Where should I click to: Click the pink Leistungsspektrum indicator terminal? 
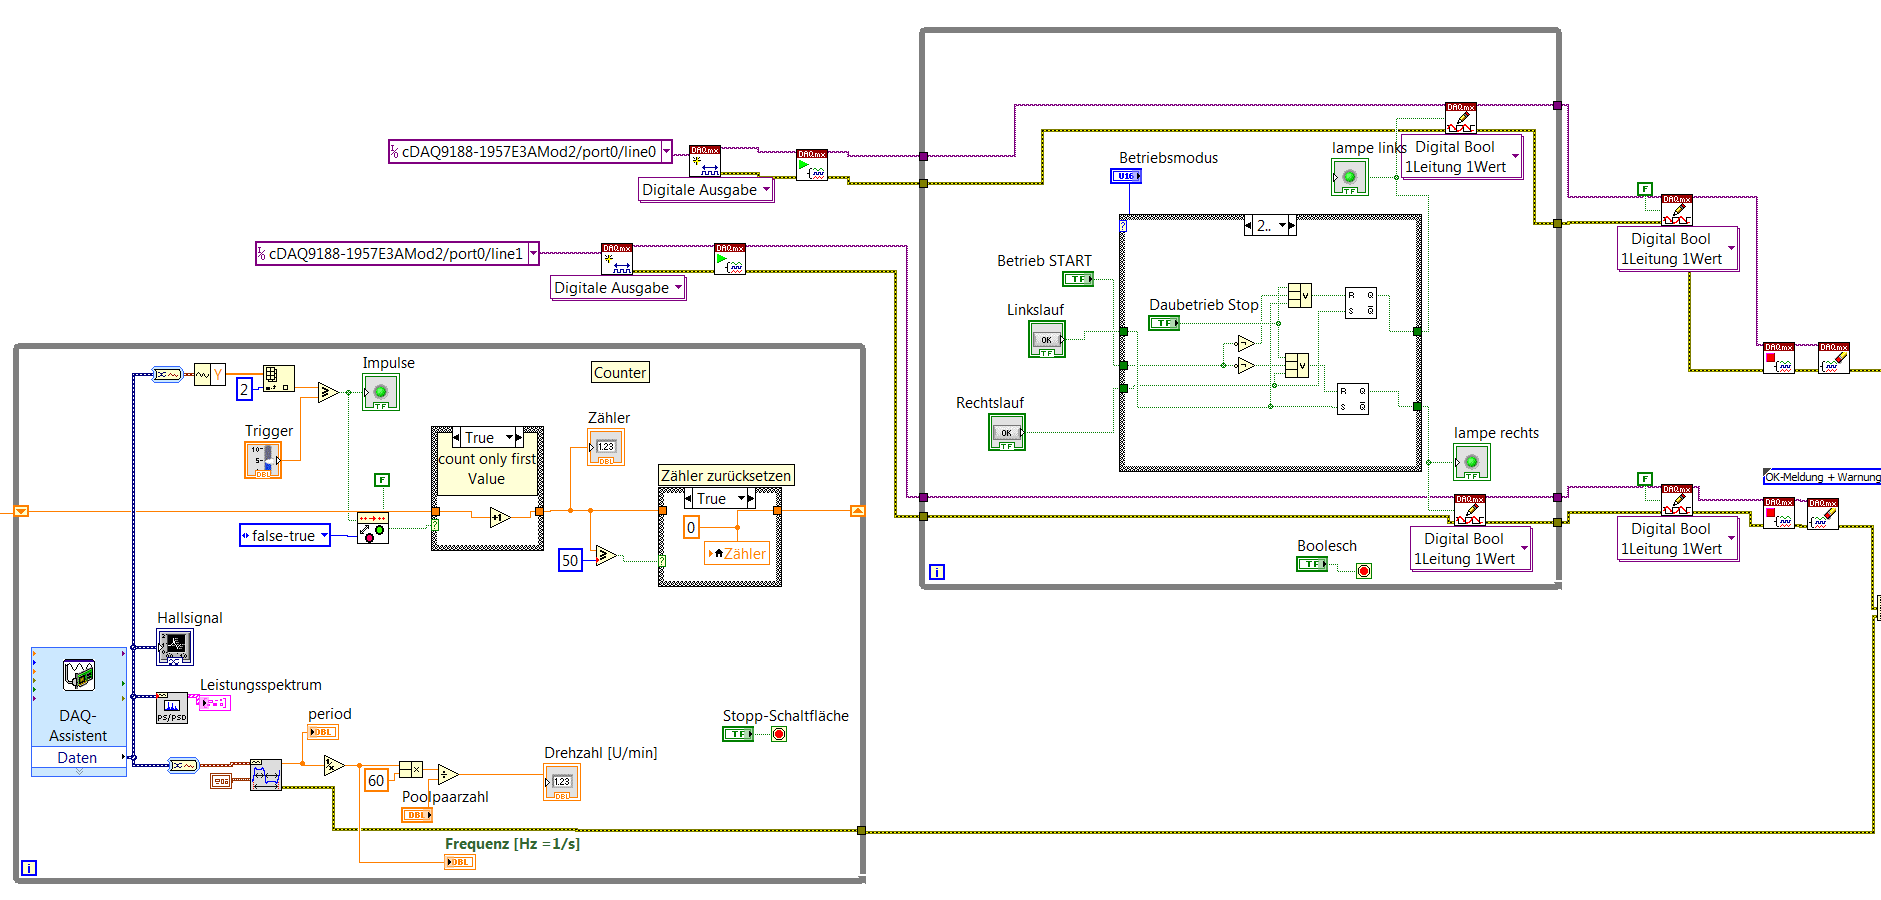(x=215, y=703)
